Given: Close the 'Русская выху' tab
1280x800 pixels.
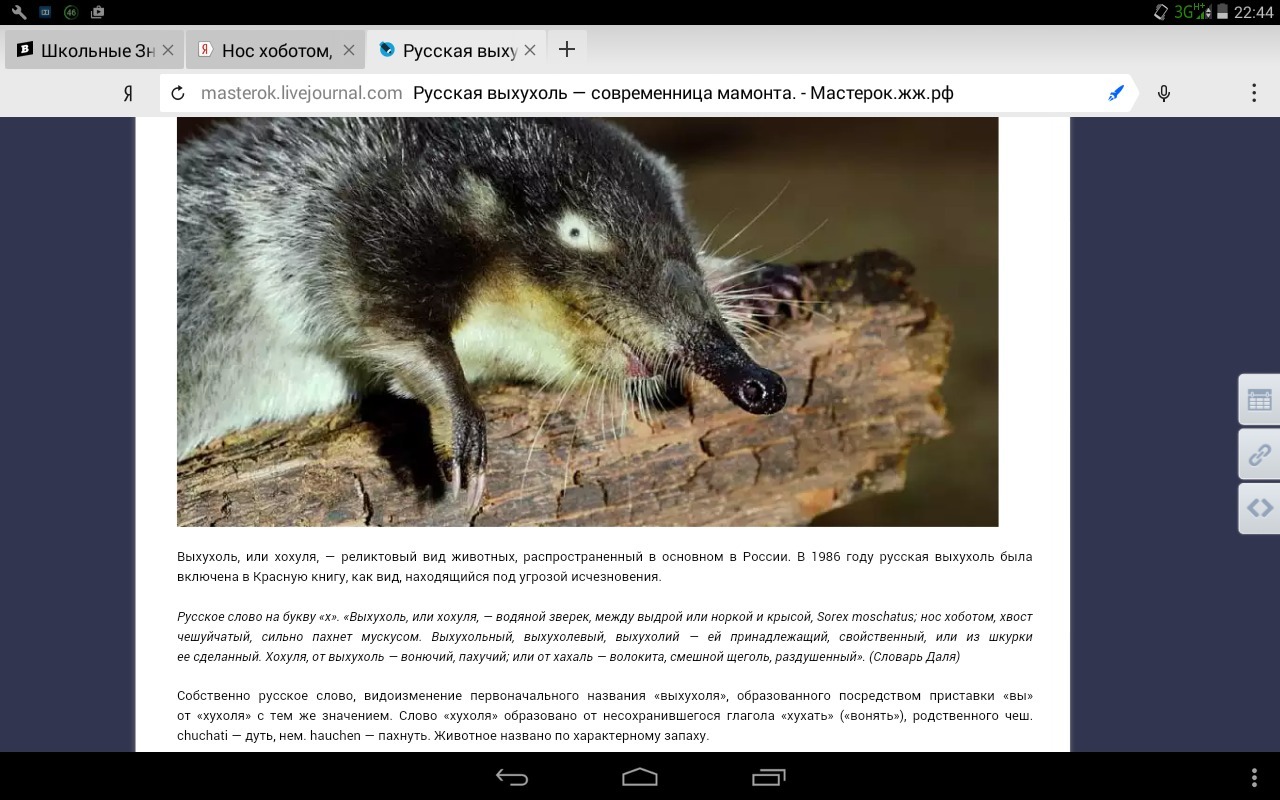Looking at the screenshot, I should pos(530,50).
